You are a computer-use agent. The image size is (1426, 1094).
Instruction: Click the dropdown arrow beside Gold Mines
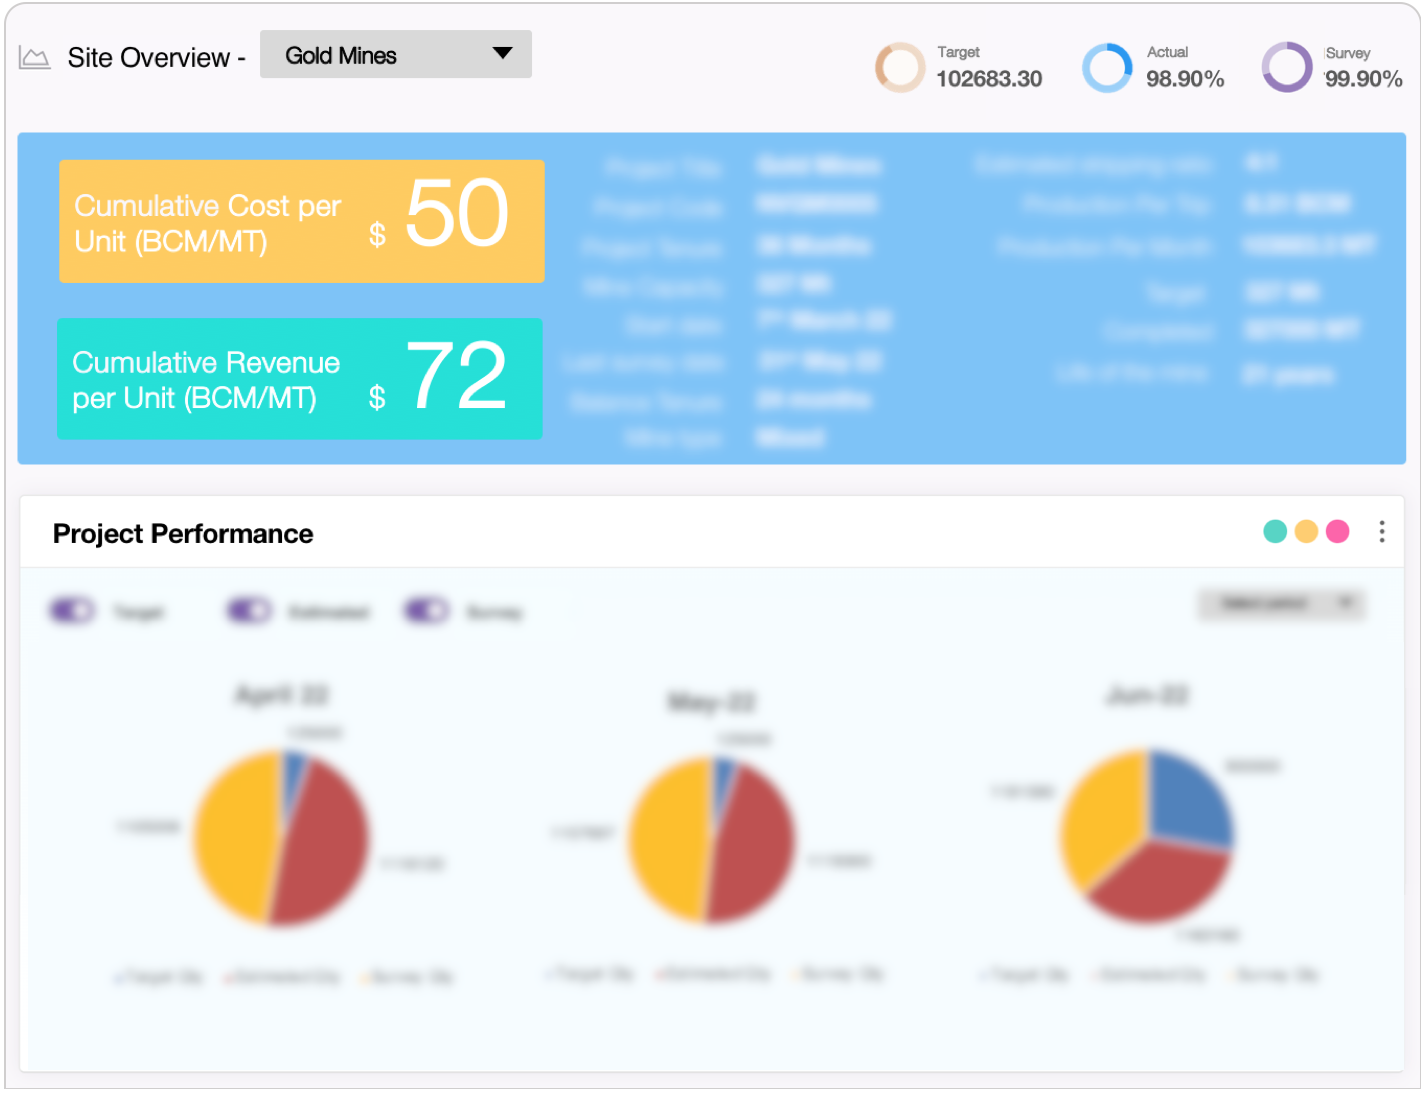(502, 54)
